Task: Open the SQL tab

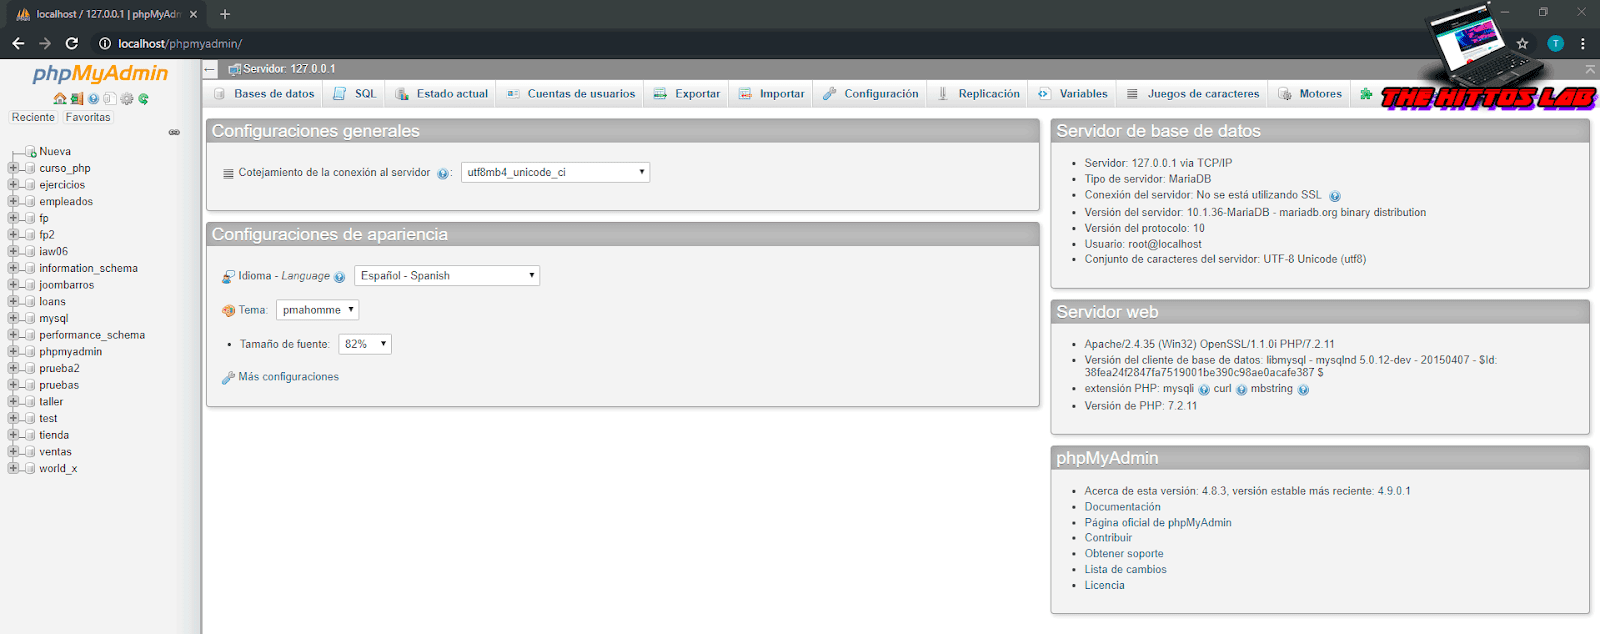Action: (355, 94)
